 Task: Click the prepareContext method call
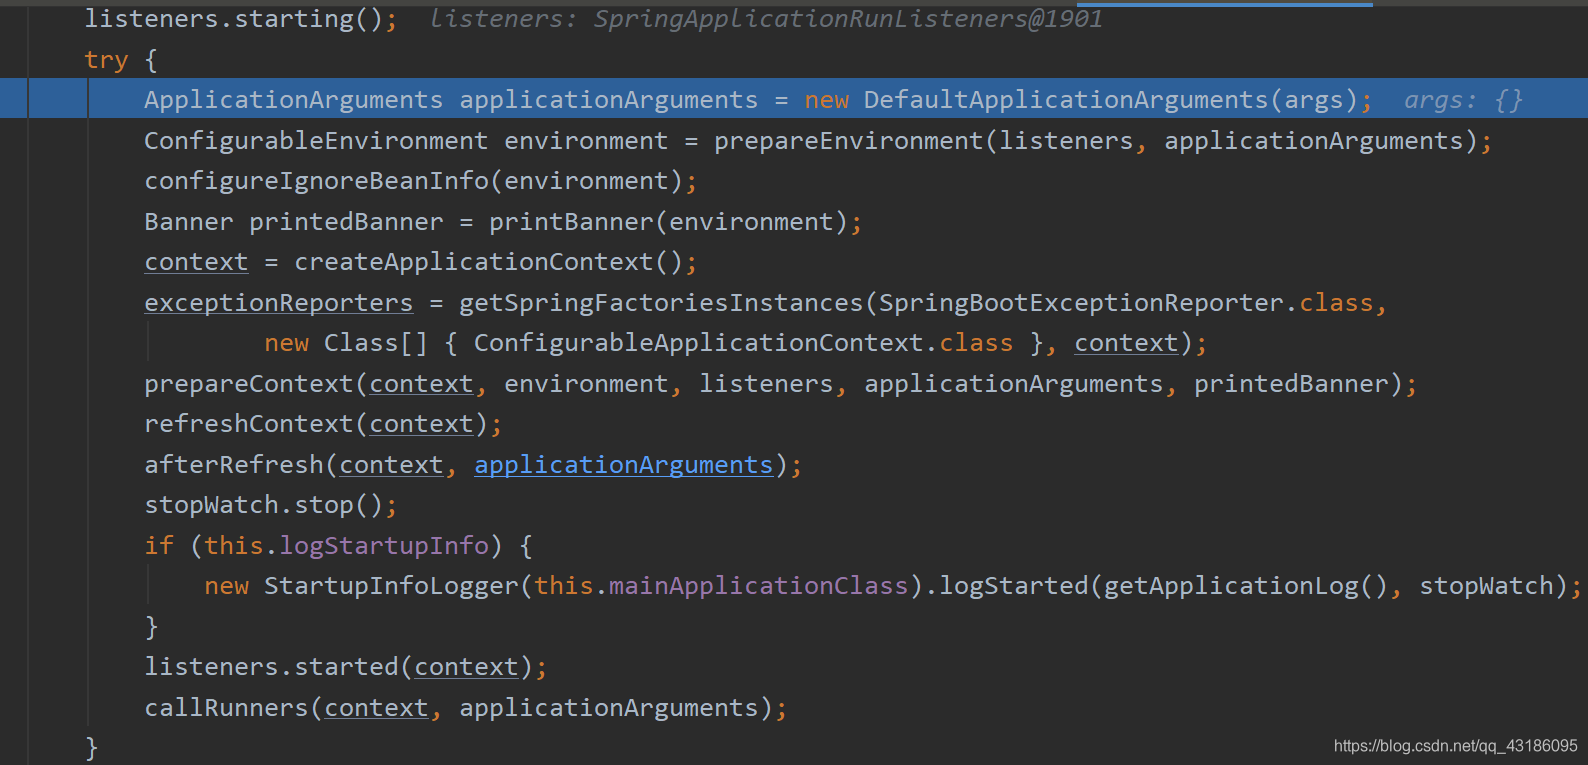(x=249, y=384)
